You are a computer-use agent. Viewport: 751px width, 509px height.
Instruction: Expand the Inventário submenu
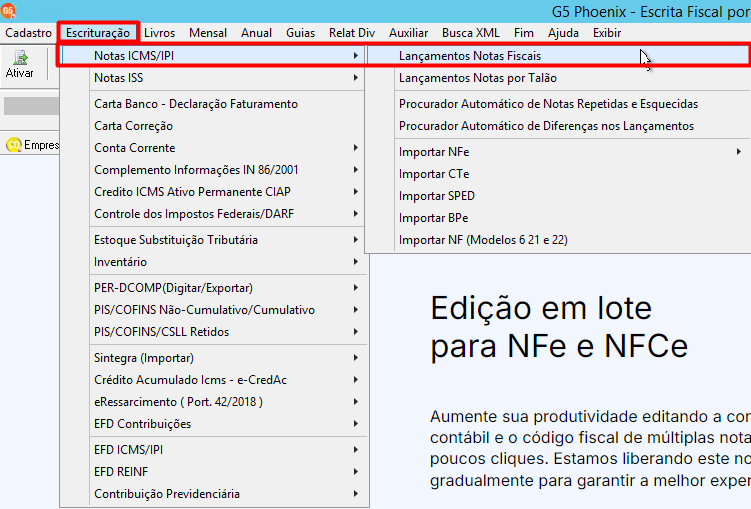pyautogui.click(x=213, y=262)
